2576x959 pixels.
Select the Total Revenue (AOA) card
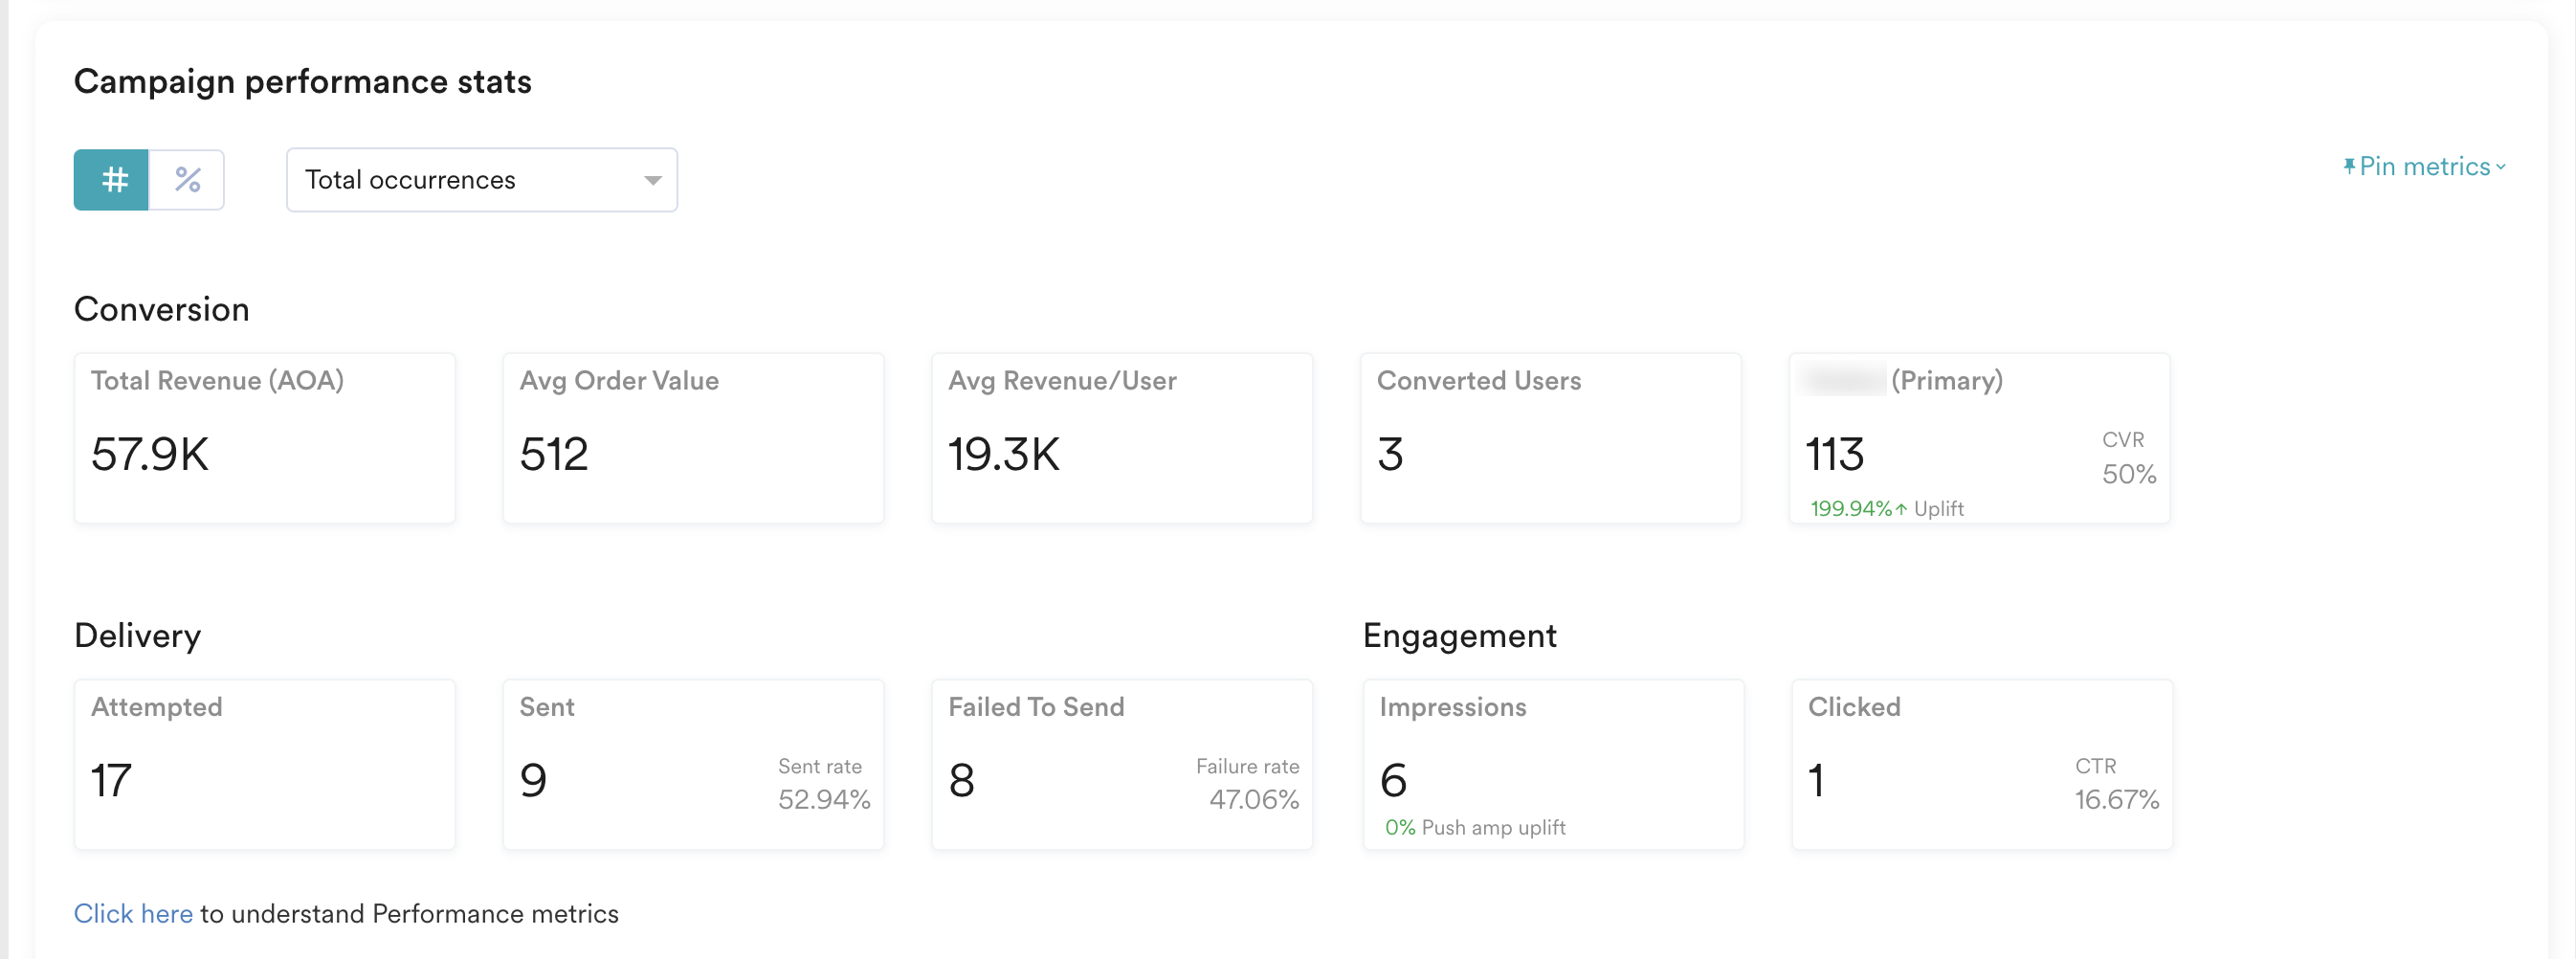(264, 438)
